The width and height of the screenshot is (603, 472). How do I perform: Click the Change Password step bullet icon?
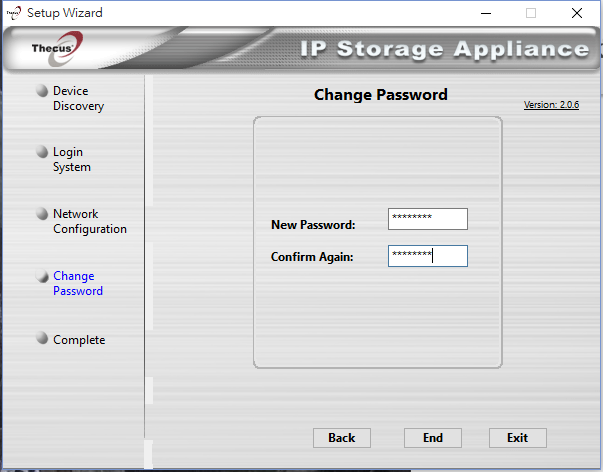click(42, 275)
